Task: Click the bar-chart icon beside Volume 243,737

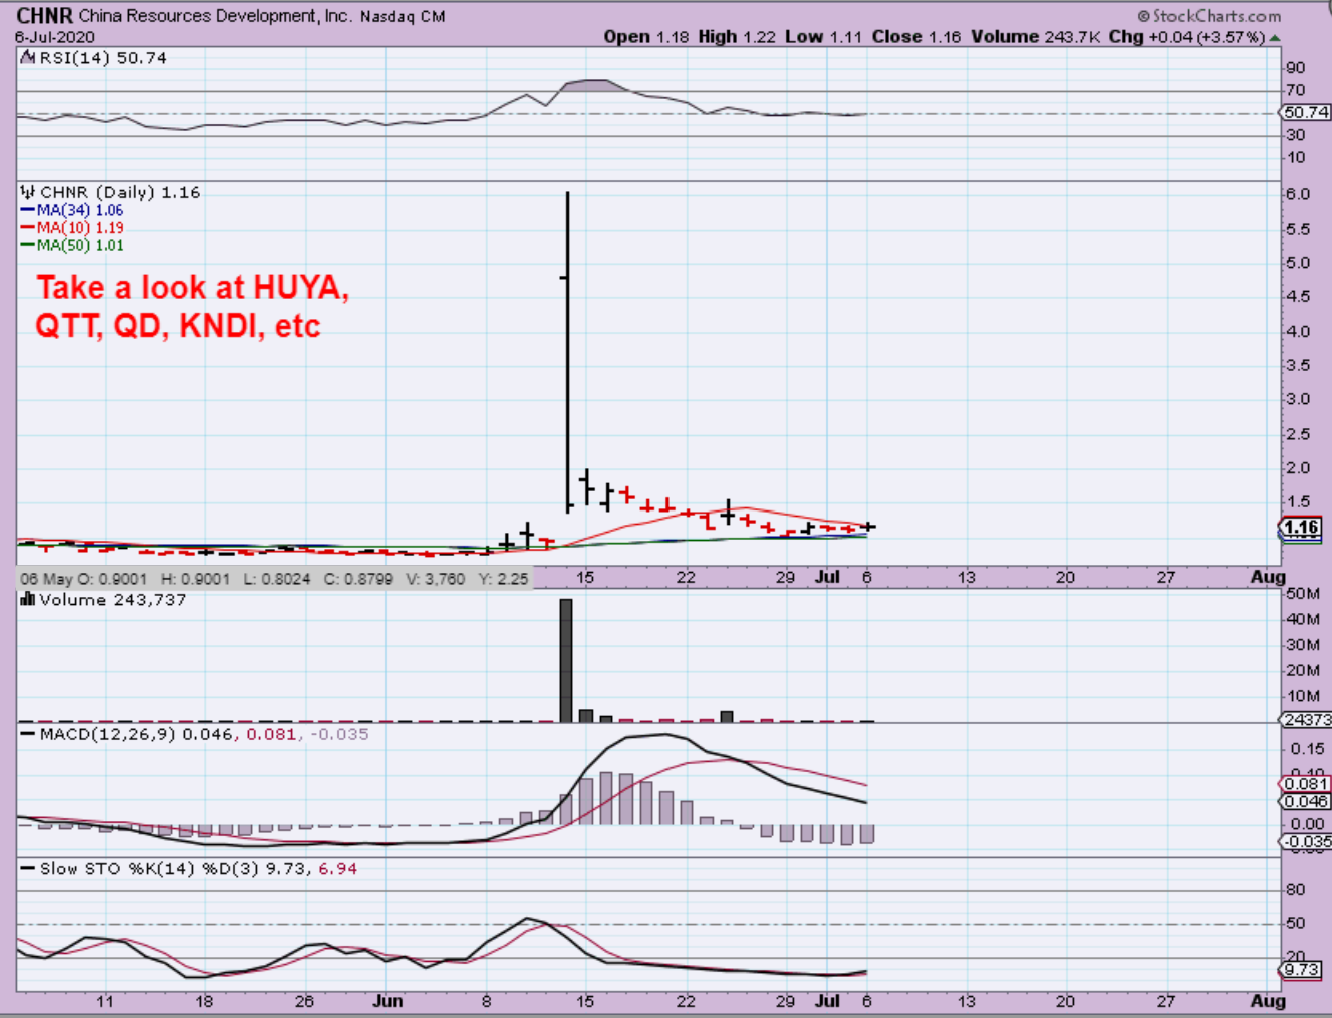Action: (28, 599)
